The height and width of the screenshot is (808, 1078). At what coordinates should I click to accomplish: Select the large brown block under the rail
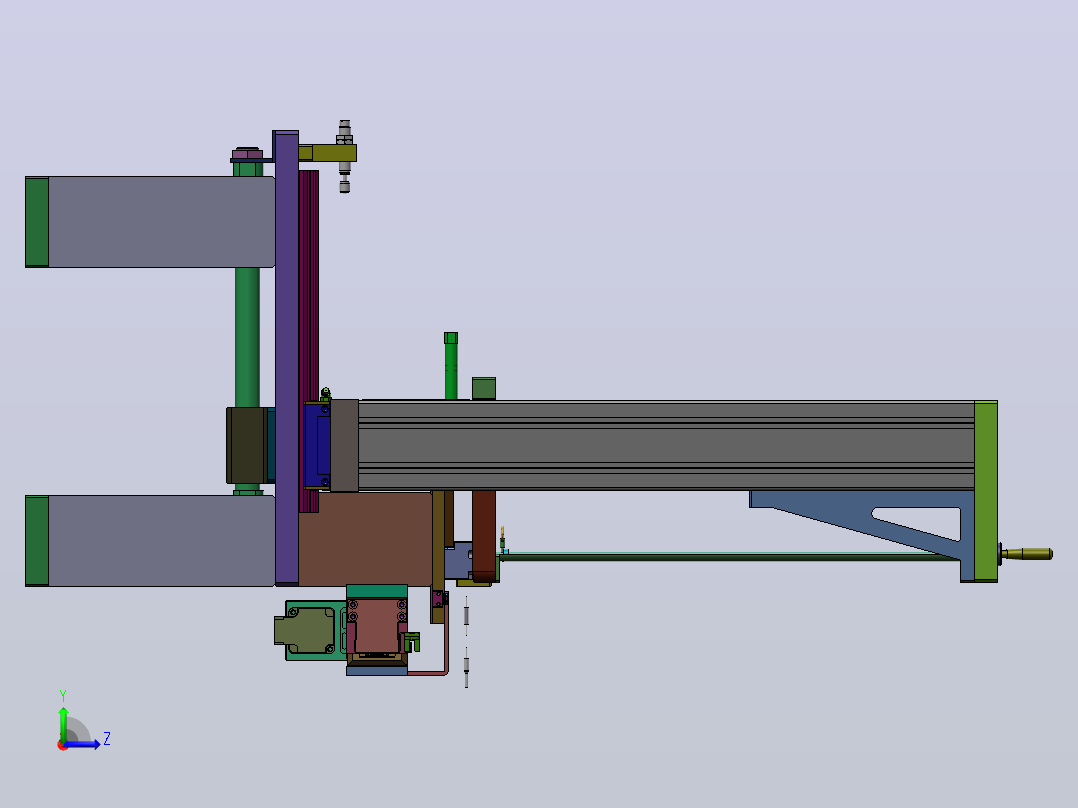[x=365, y=538]
